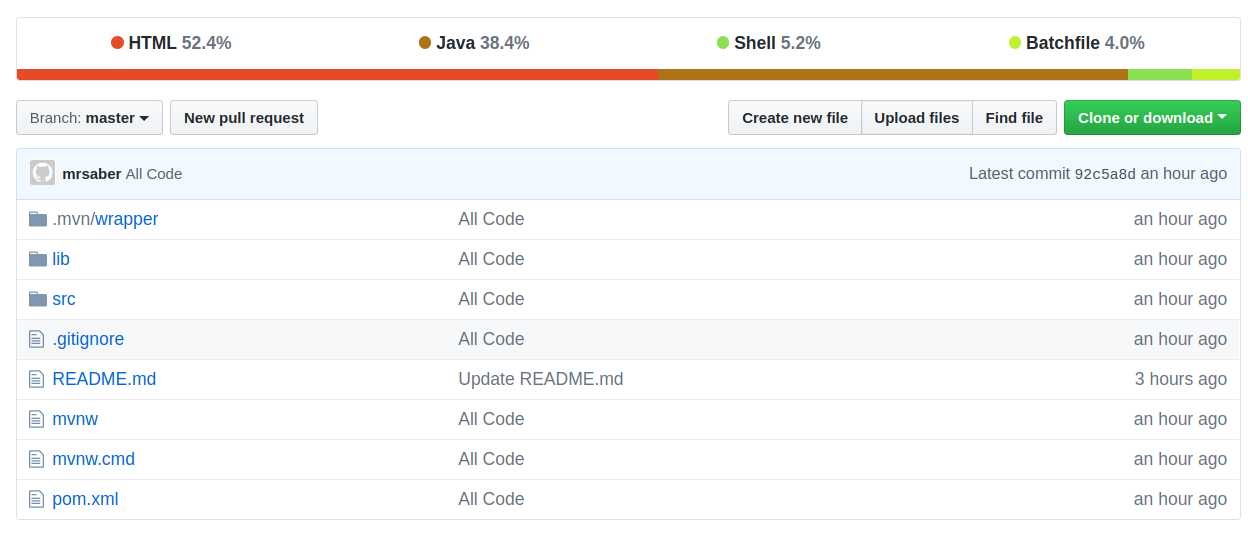The width and height of the screenshot is (1248, 533).
Task: Click All Code message on .gitignore row
Action: click(x=491, y=339)
